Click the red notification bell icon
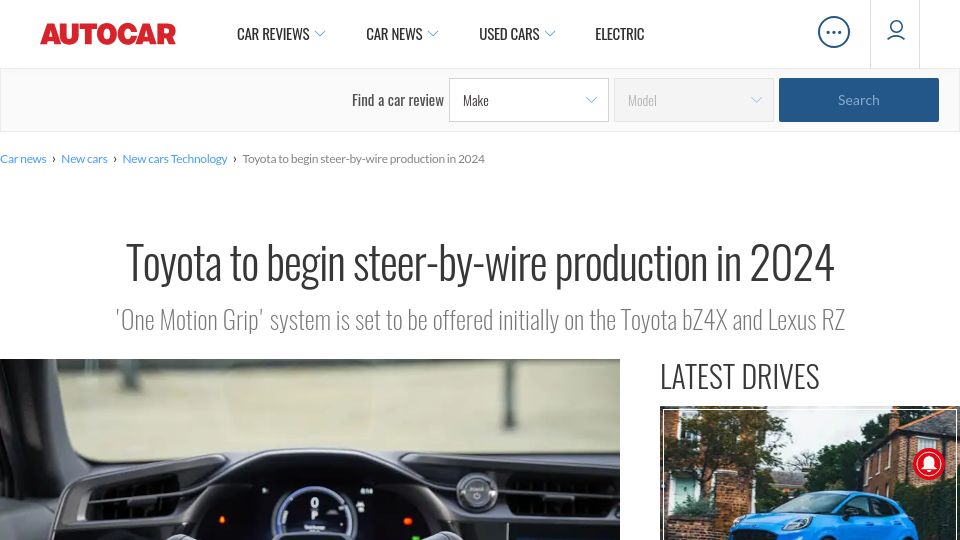Screen dimensions: 960x540 click(x=929, y=464)
